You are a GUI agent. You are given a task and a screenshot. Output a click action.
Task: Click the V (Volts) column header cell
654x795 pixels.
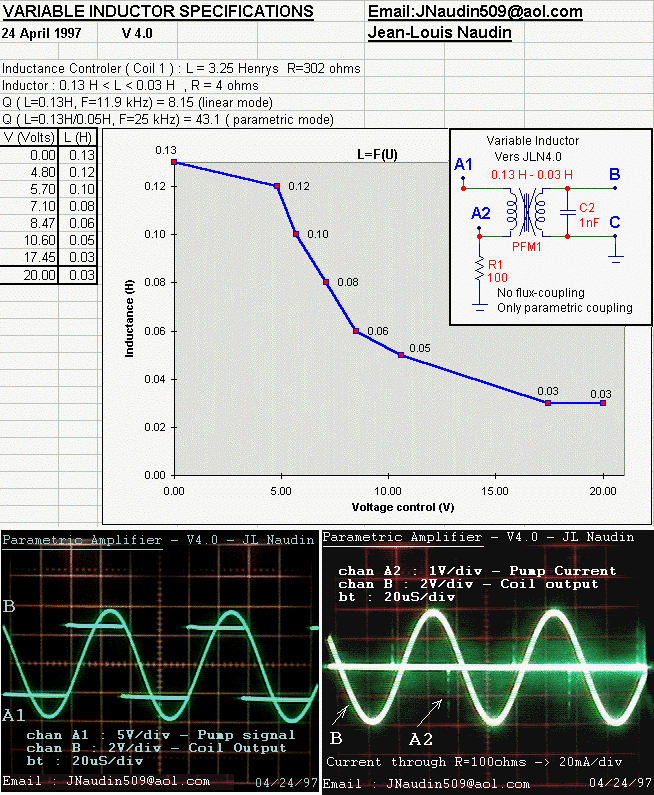[29, 137]
